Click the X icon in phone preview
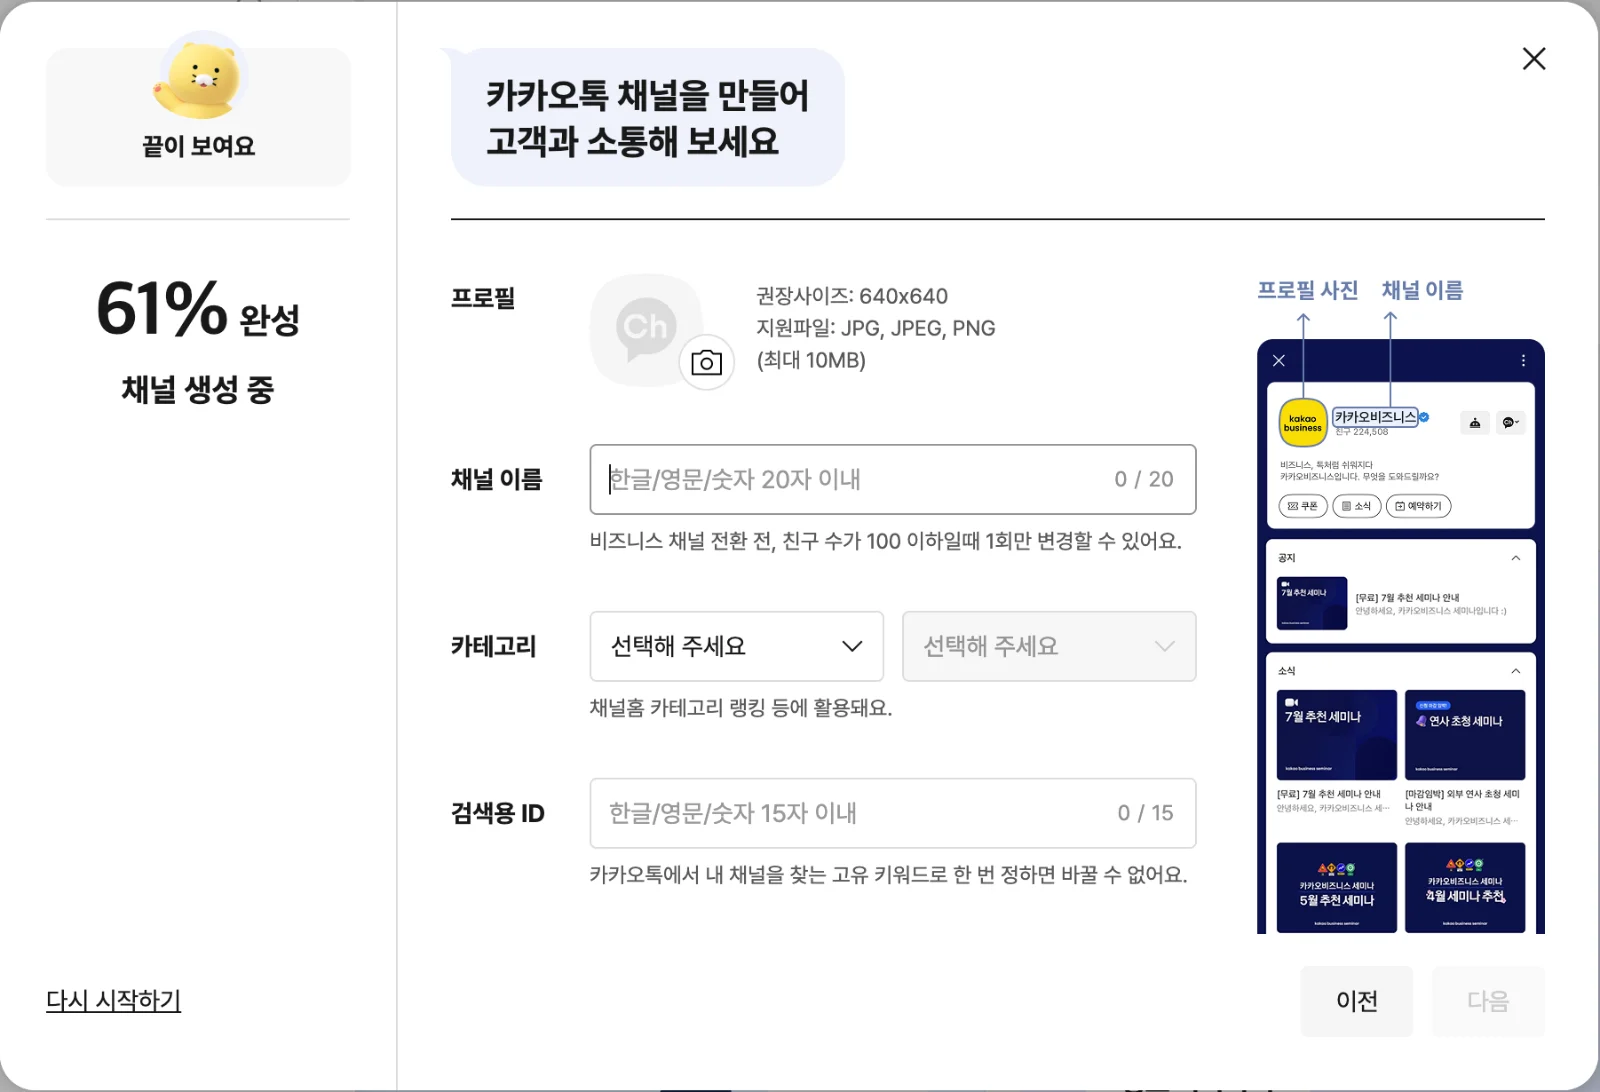This screenshot has height=1092, width=1600. coord(1279,361)
